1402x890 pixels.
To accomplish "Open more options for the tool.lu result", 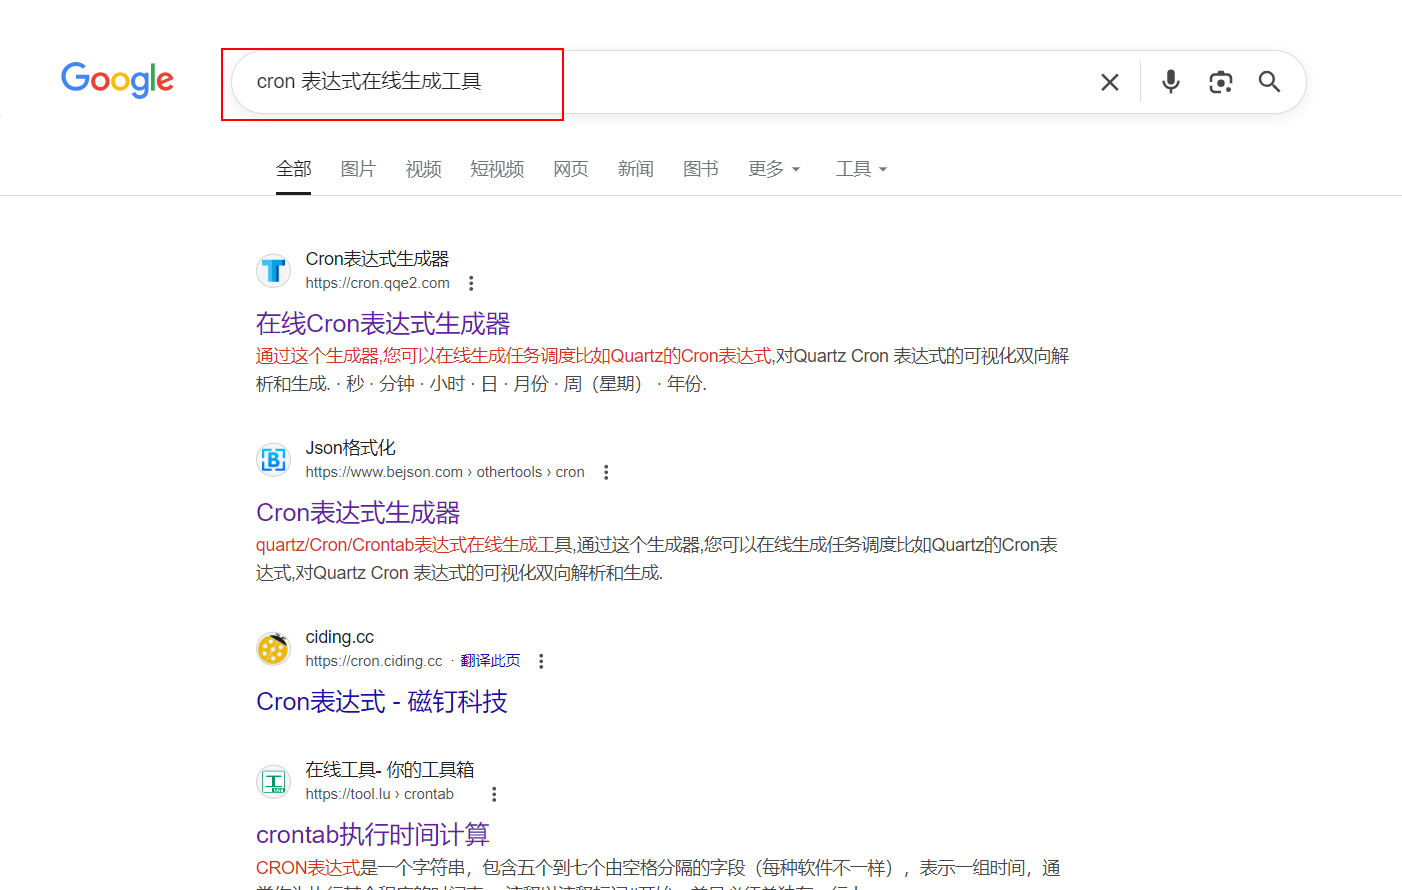I will click(494, 794).
